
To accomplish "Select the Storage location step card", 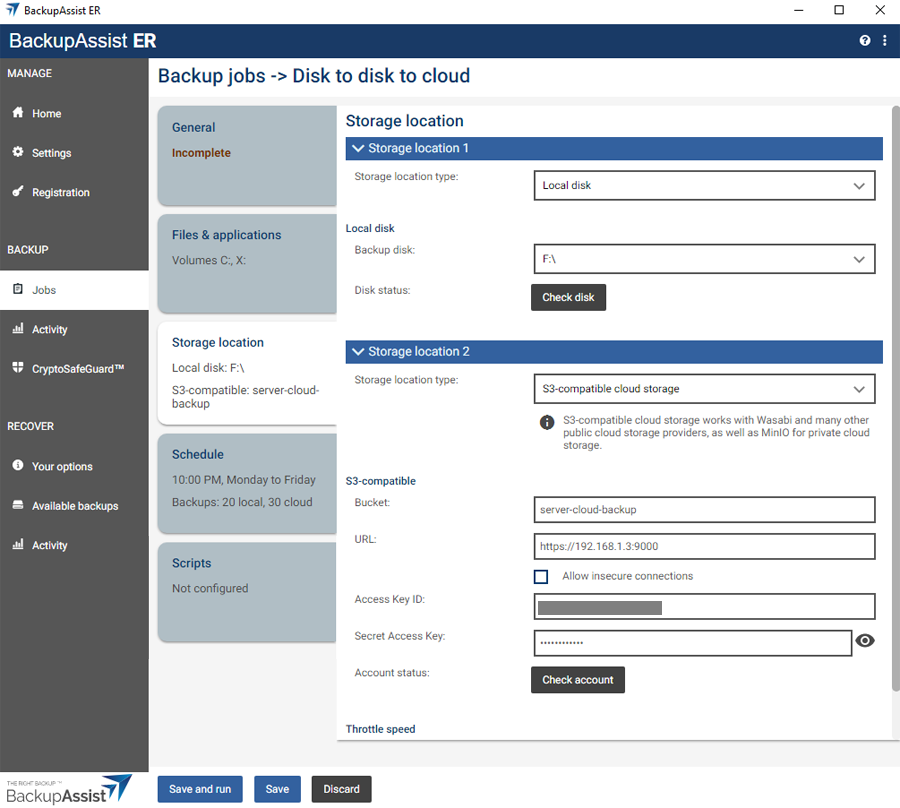I will (247, 373).
